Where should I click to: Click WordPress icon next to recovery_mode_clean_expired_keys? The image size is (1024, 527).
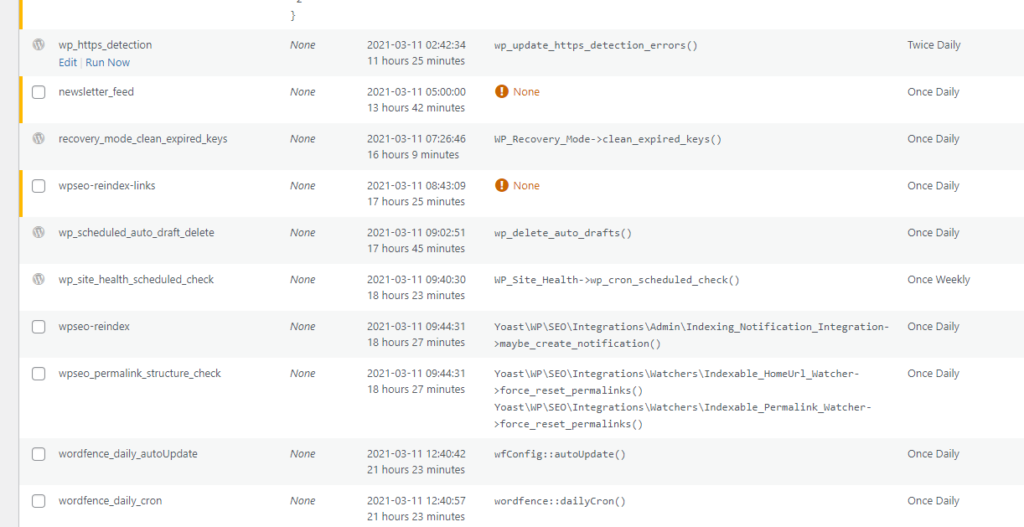coord(39,138)
